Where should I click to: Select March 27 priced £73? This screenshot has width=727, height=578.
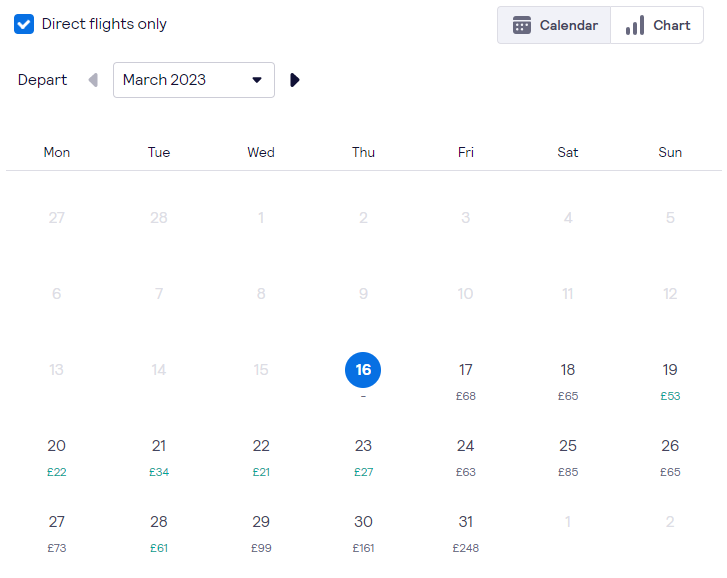point(57,533)
